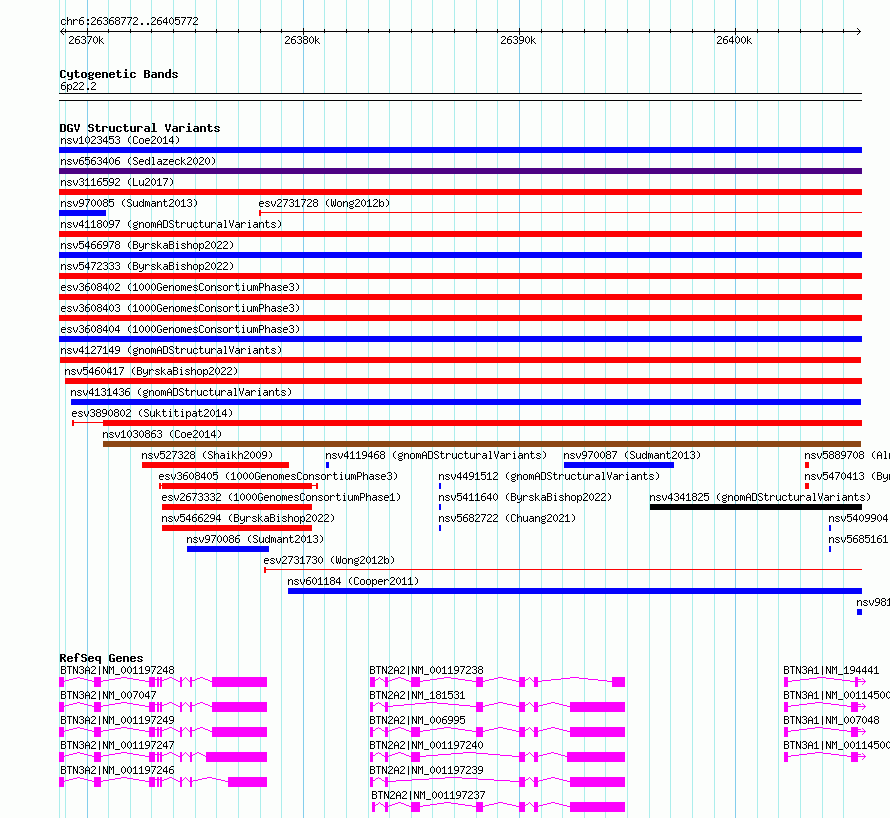
Task: Click the 26380k ruler position marker
Action: (302, 40)
